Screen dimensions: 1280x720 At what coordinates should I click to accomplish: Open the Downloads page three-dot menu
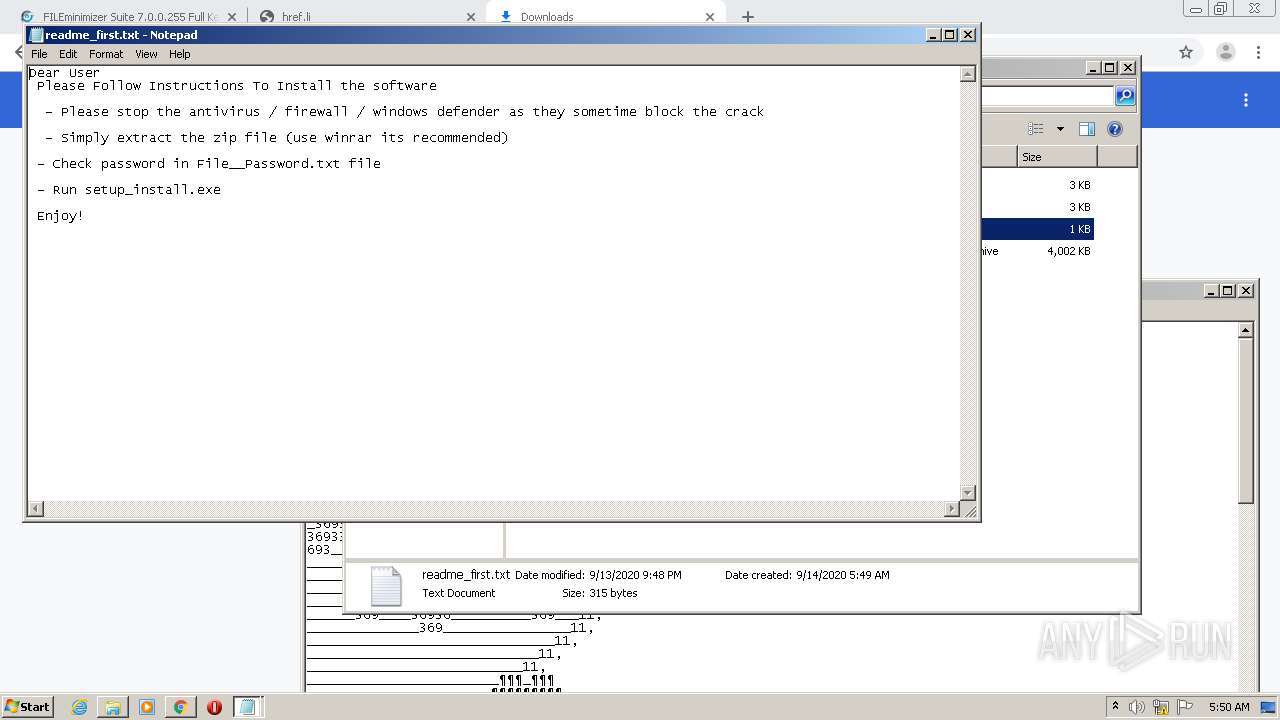pos(1246,100)
